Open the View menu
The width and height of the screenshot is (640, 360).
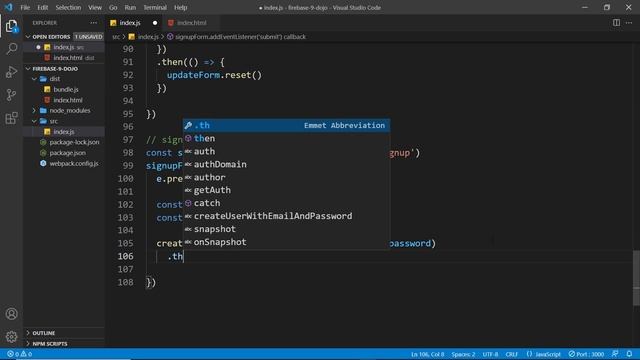pos(95,7)
